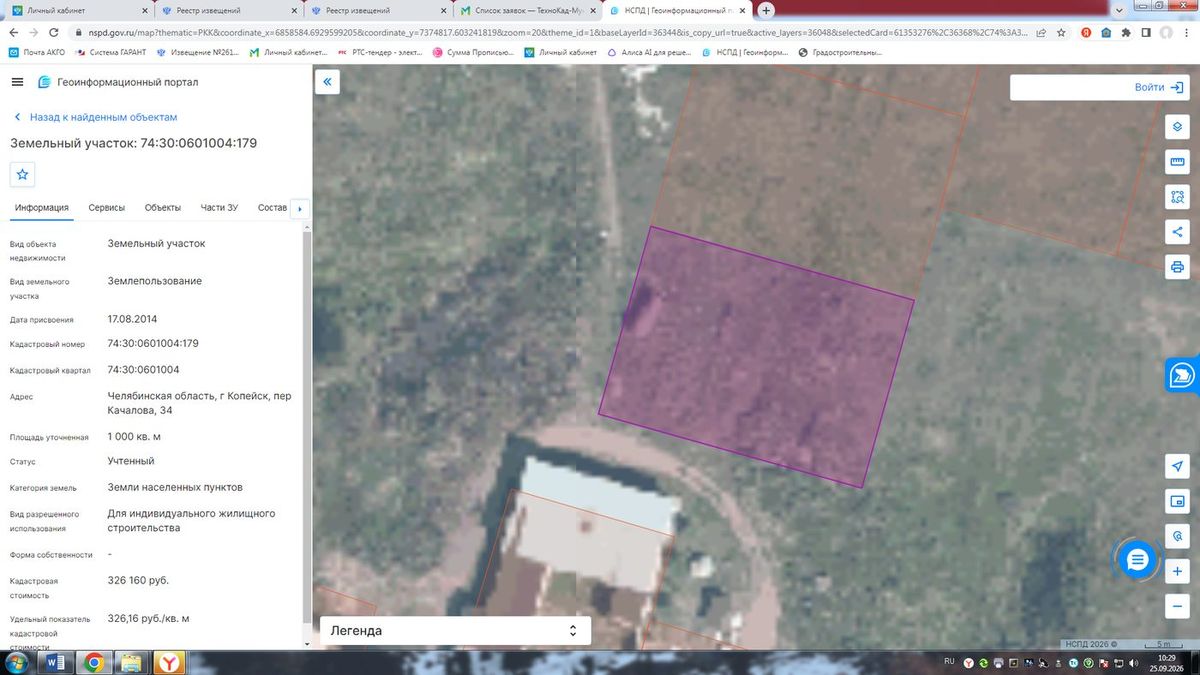Viewport: 1200px width, 675px height.
Task: Collapse the side panel with double chevron
Action: pyautogui.click(x=327, y=82)
